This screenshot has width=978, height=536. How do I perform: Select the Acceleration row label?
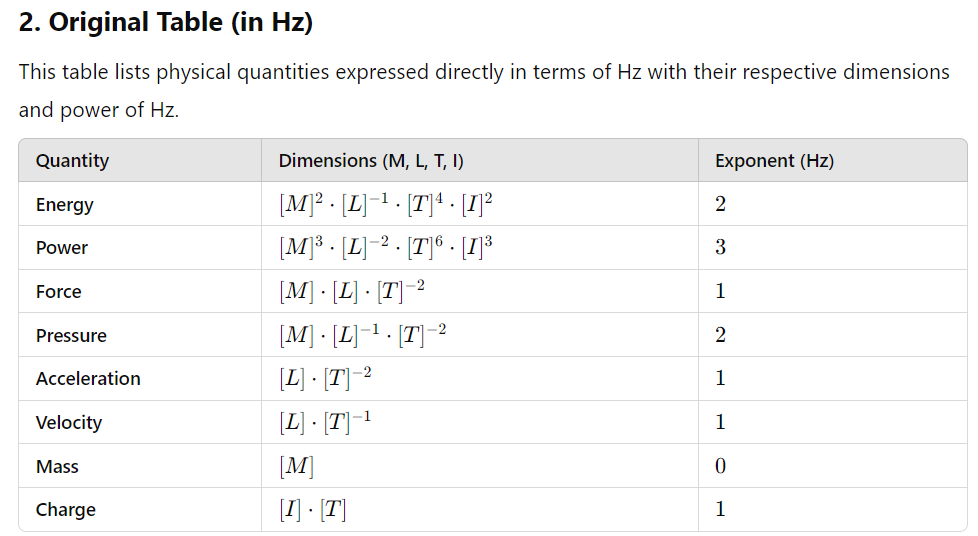tap(88, 379)
